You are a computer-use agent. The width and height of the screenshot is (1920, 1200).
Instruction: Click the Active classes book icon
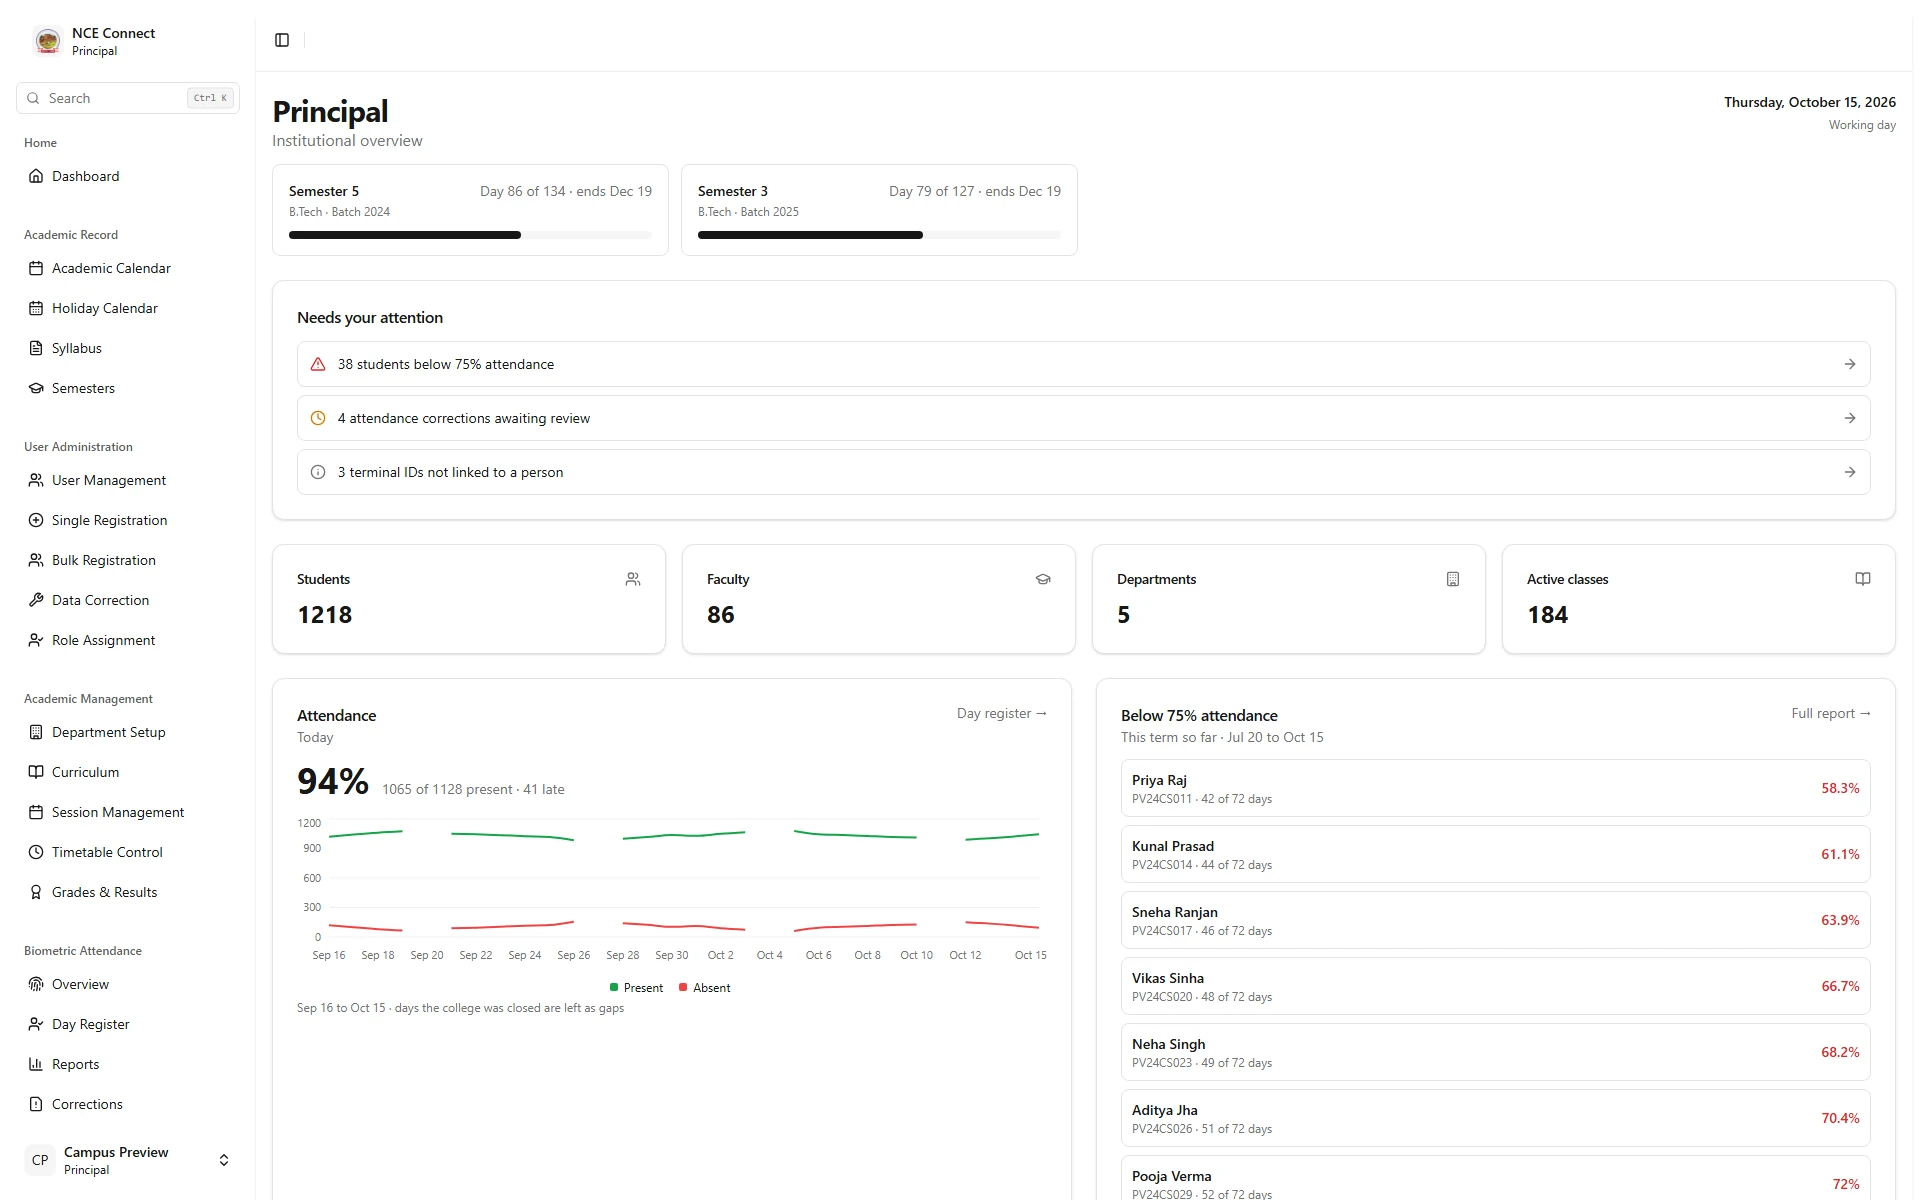(x=1863, y=579)
